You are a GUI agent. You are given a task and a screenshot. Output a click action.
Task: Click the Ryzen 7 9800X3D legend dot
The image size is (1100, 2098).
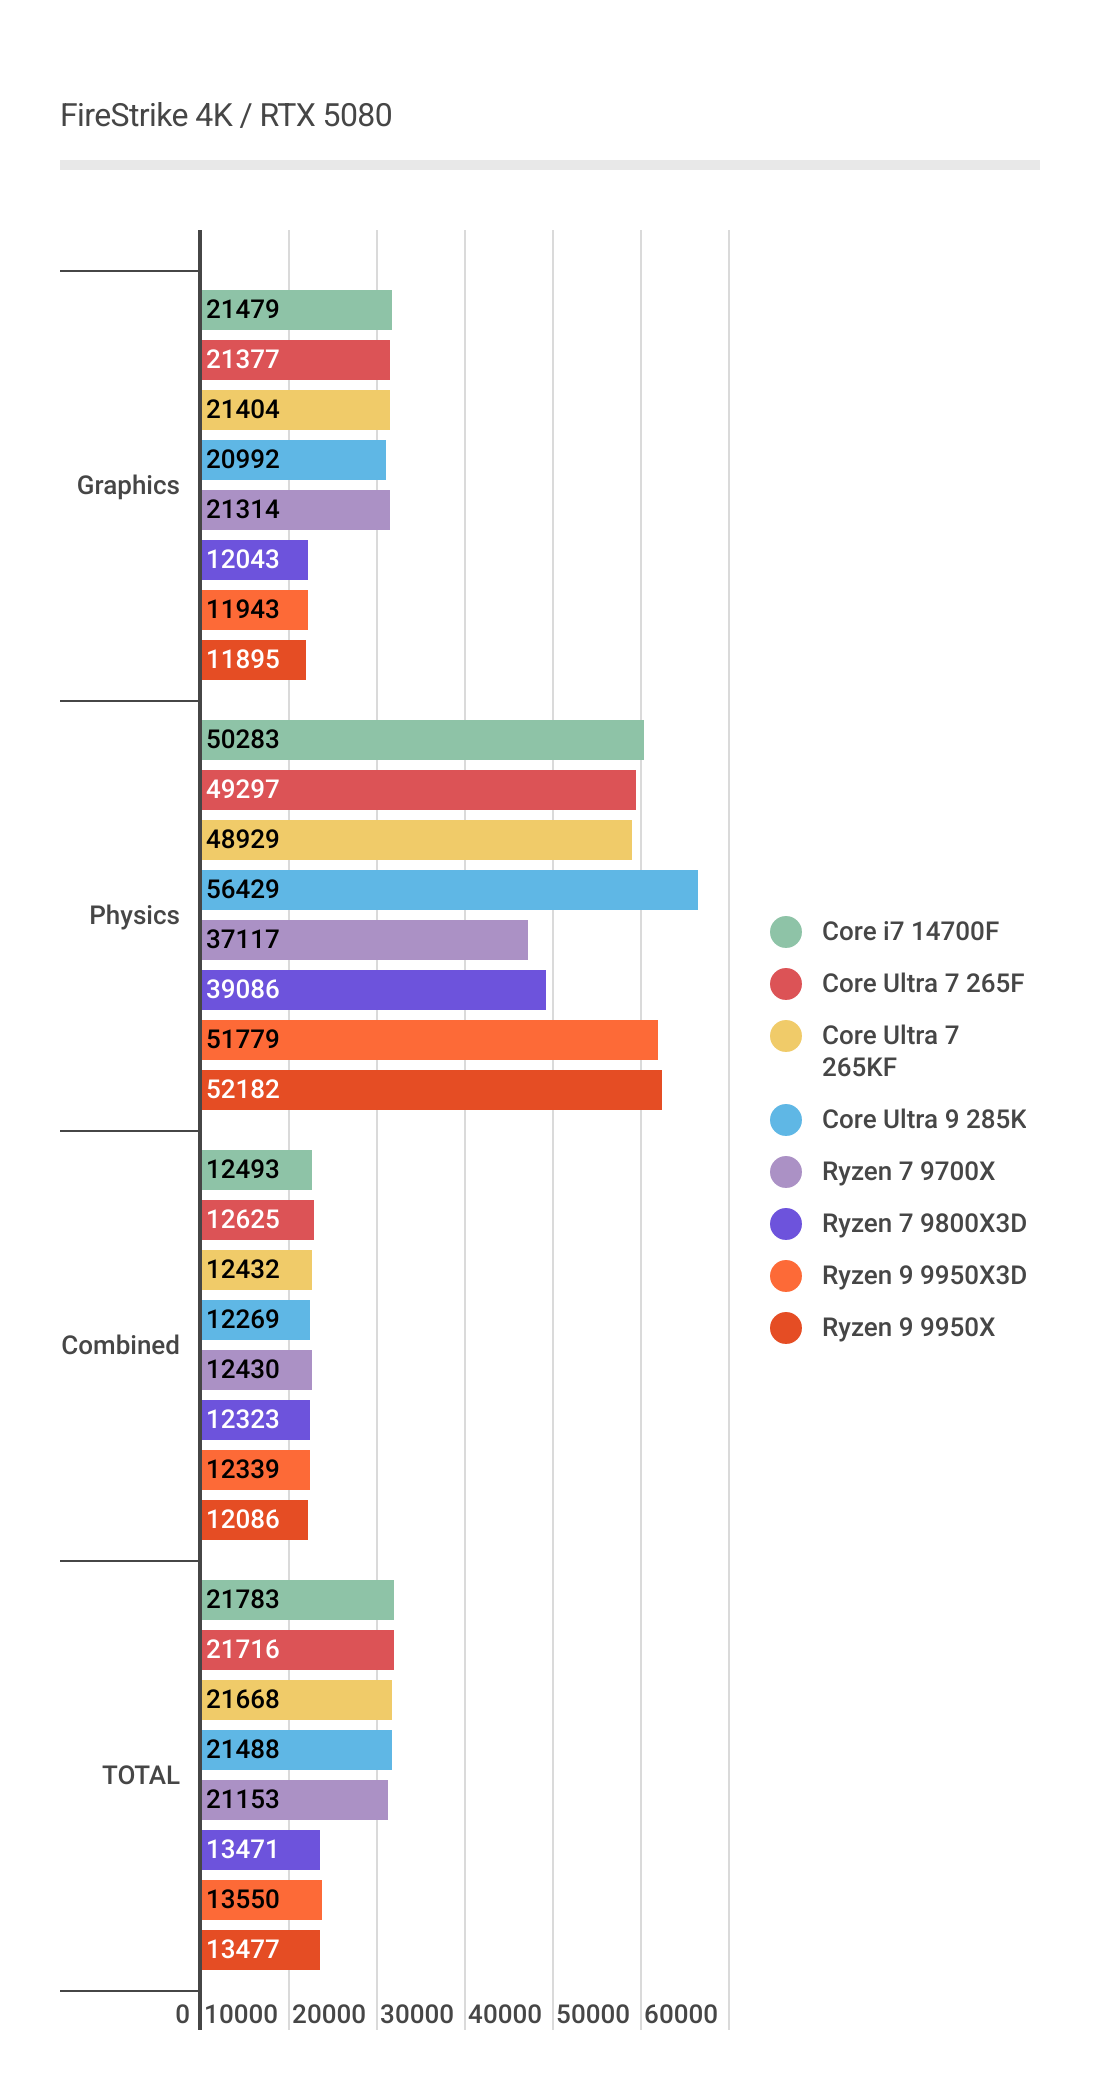[786, 1223]
